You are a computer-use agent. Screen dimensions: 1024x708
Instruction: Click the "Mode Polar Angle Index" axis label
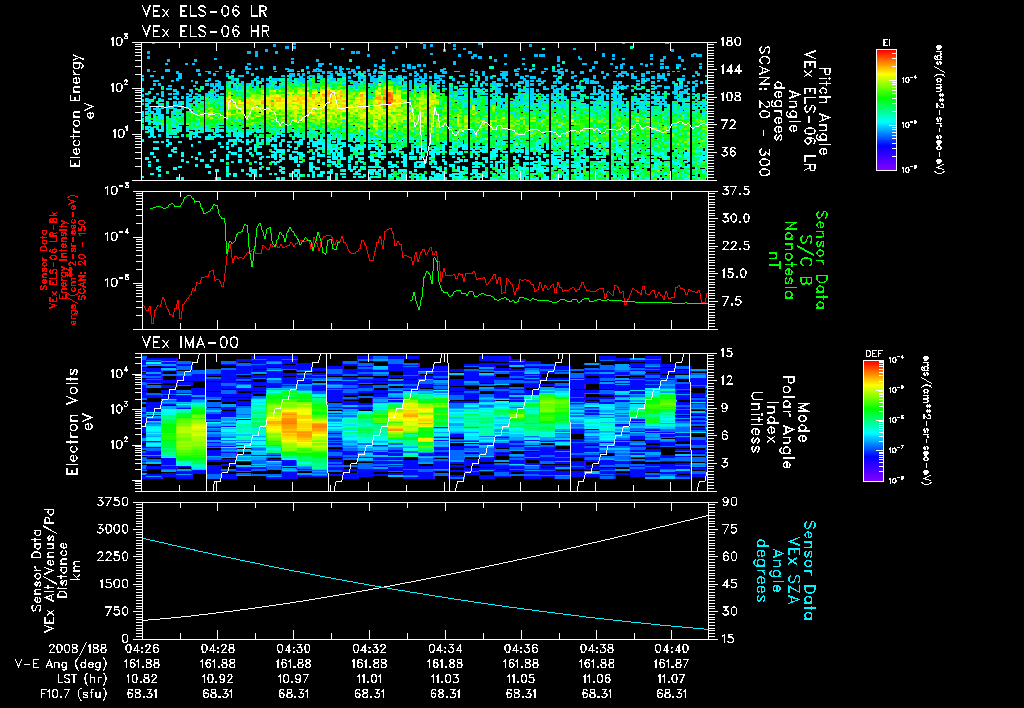pos(779,422)
